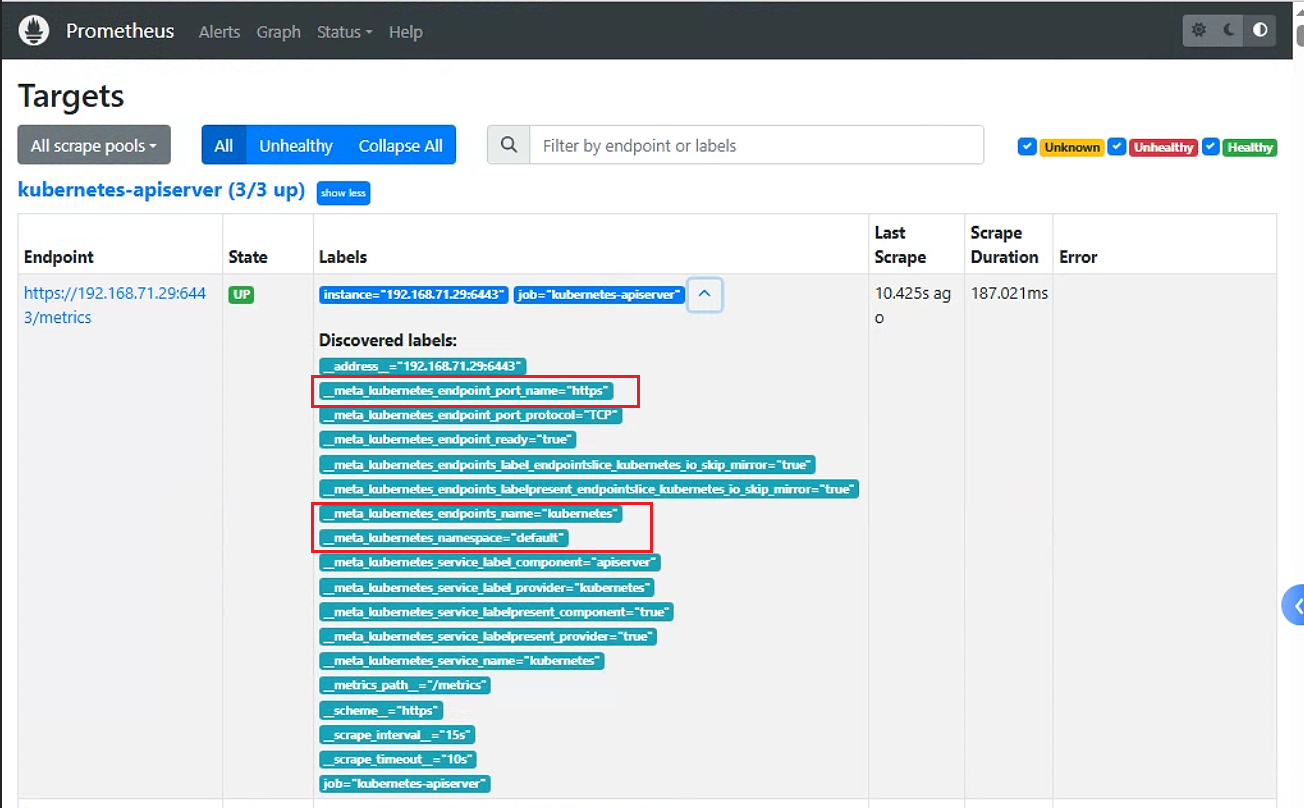
Task: Collapse discovered labels with chevron button
Action: pyautogui.click(x=705, y=295)
